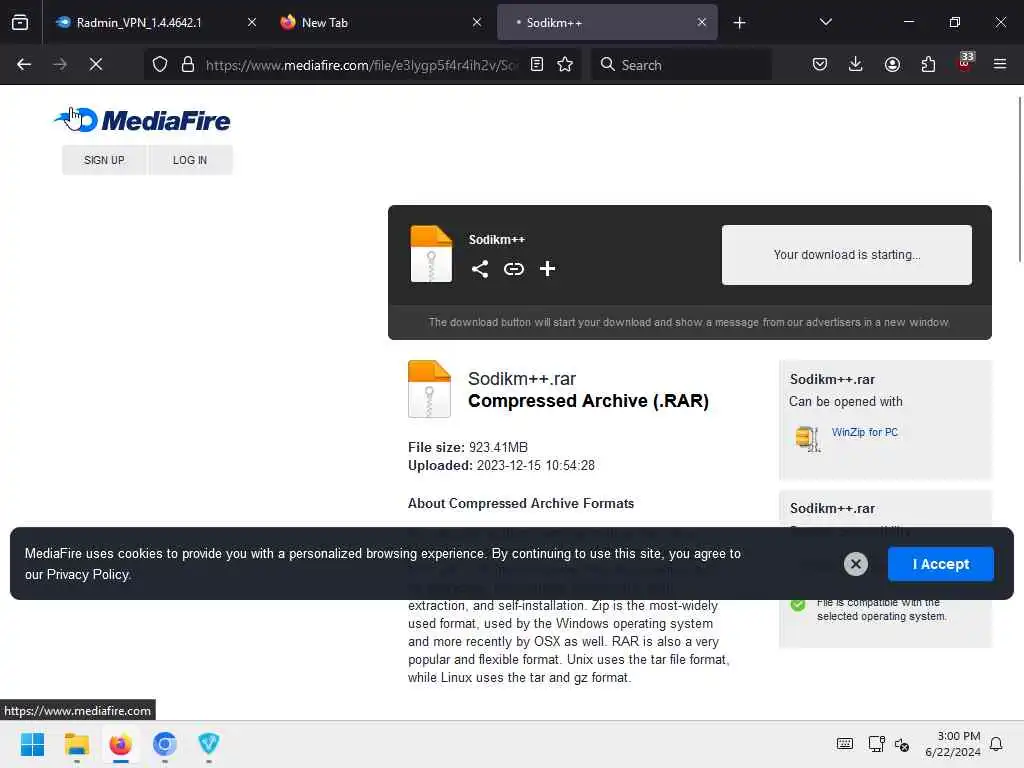Open Firefox View tab list icon
Image resolution: width=1024 pixels, height=768 pixels.
point(20,22)
